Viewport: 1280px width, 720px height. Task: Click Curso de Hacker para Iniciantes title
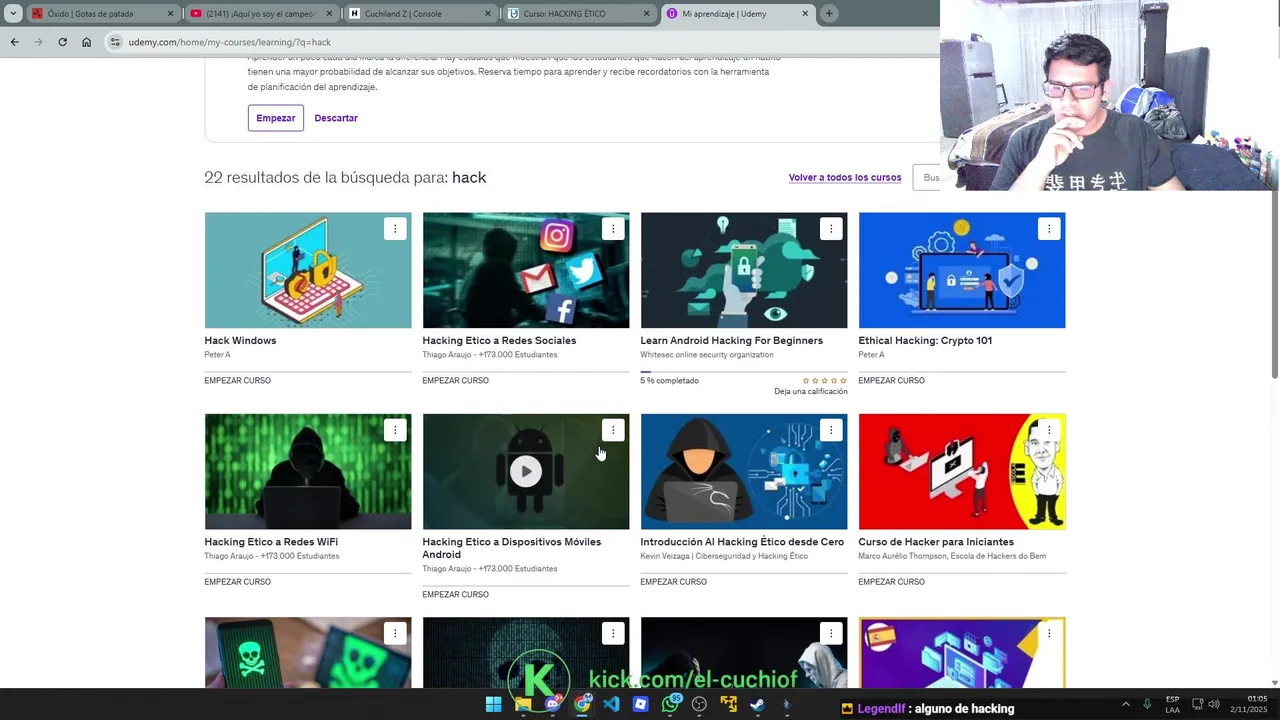point(936,542)
